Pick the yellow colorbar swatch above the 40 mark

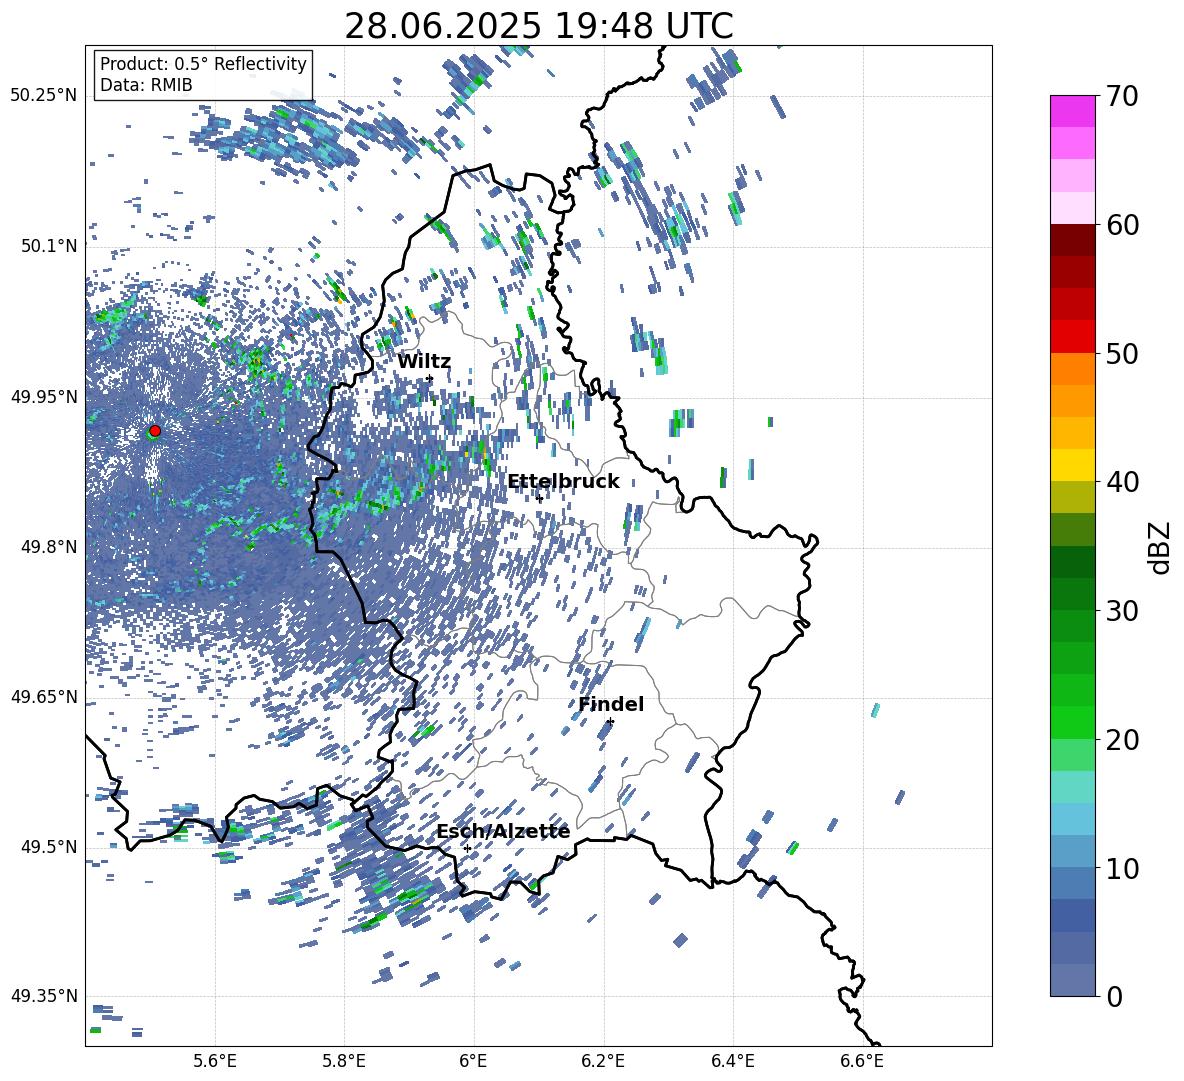coord(1072,465)
